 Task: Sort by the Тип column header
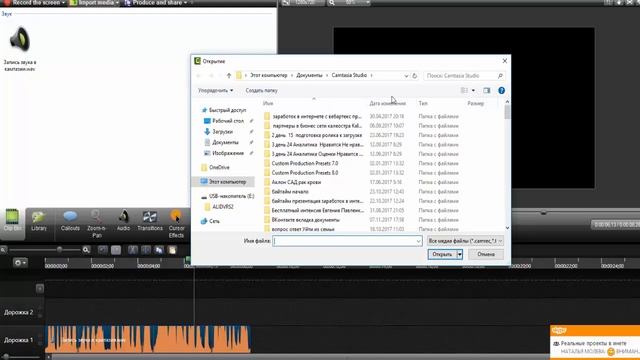pyautogui.click(x=423, y=103)
